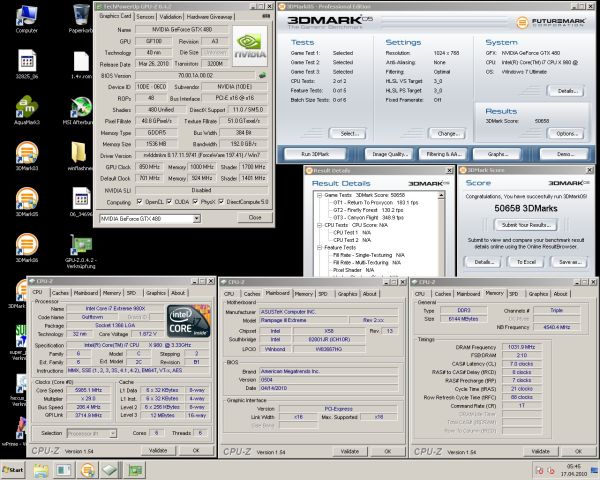The height and width of the screenshot is (480, 600).
Task: Collapse the Game Tests tree node
Action: pyautogui.click(x=319, y=195)
